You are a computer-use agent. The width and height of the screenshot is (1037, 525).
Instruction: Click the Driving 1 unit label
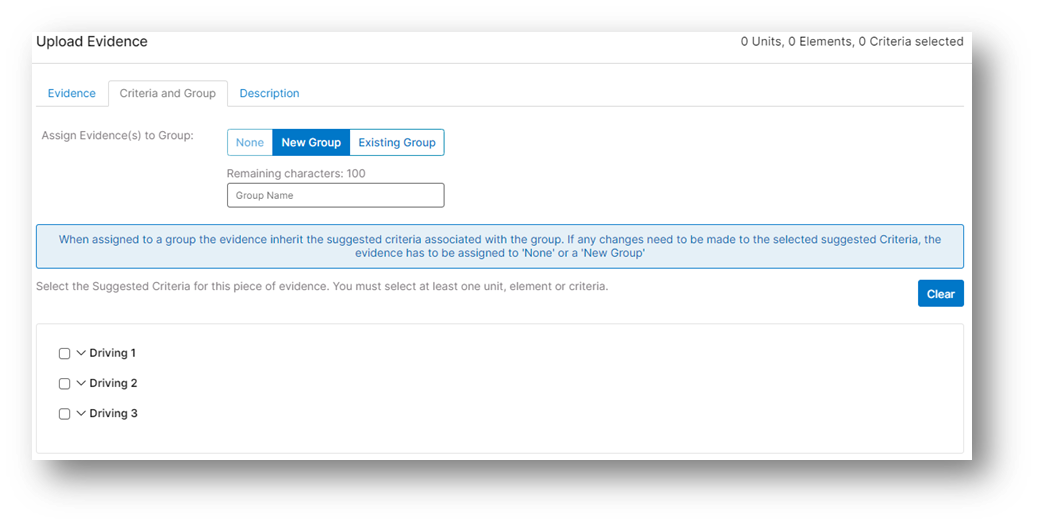pyautogui.click(x=112, y=353)
